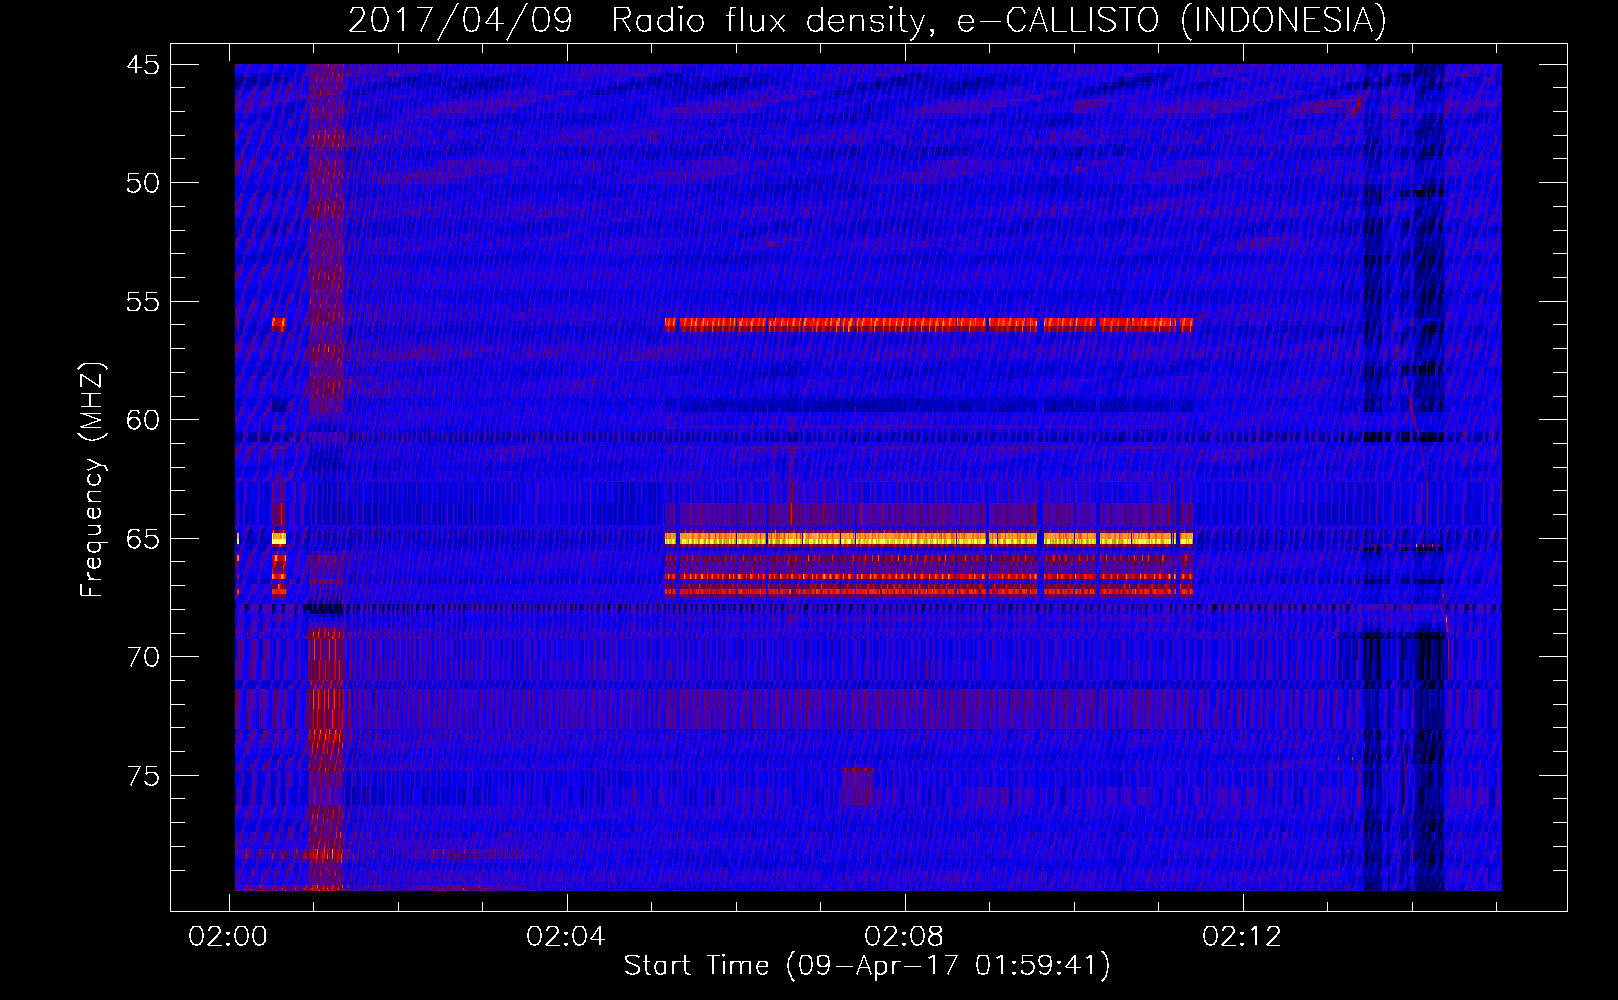Click the 65 frequency tick label
This screenshot has height=1000, width=1618.
(143, 539)
